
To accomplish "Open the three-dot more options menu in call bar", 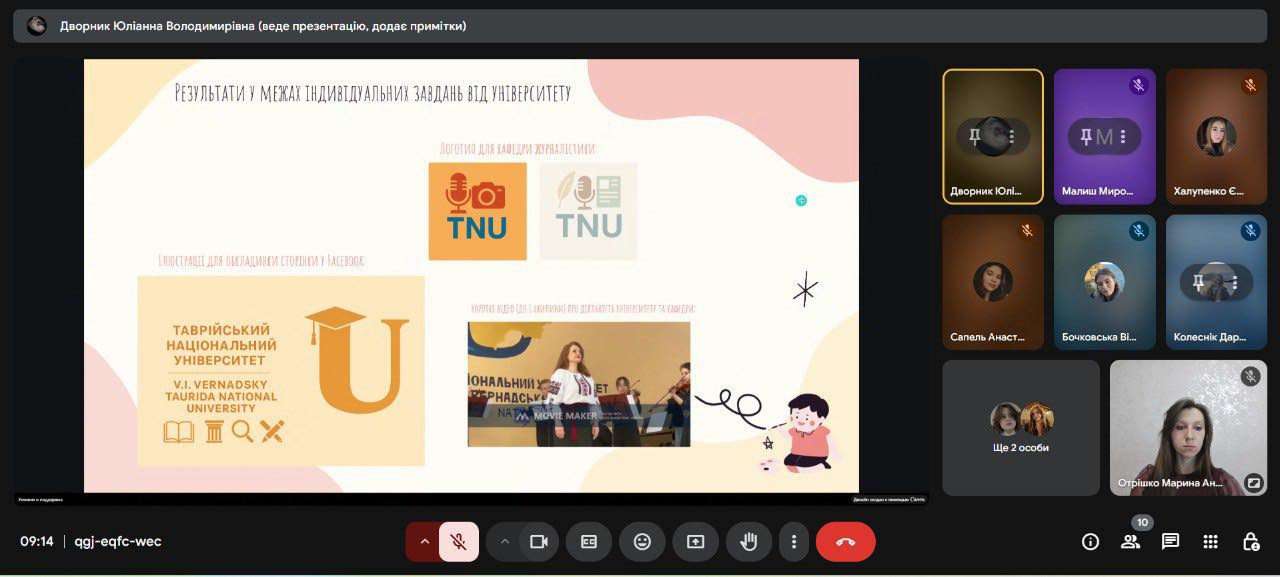I will [x=794, y=541].
